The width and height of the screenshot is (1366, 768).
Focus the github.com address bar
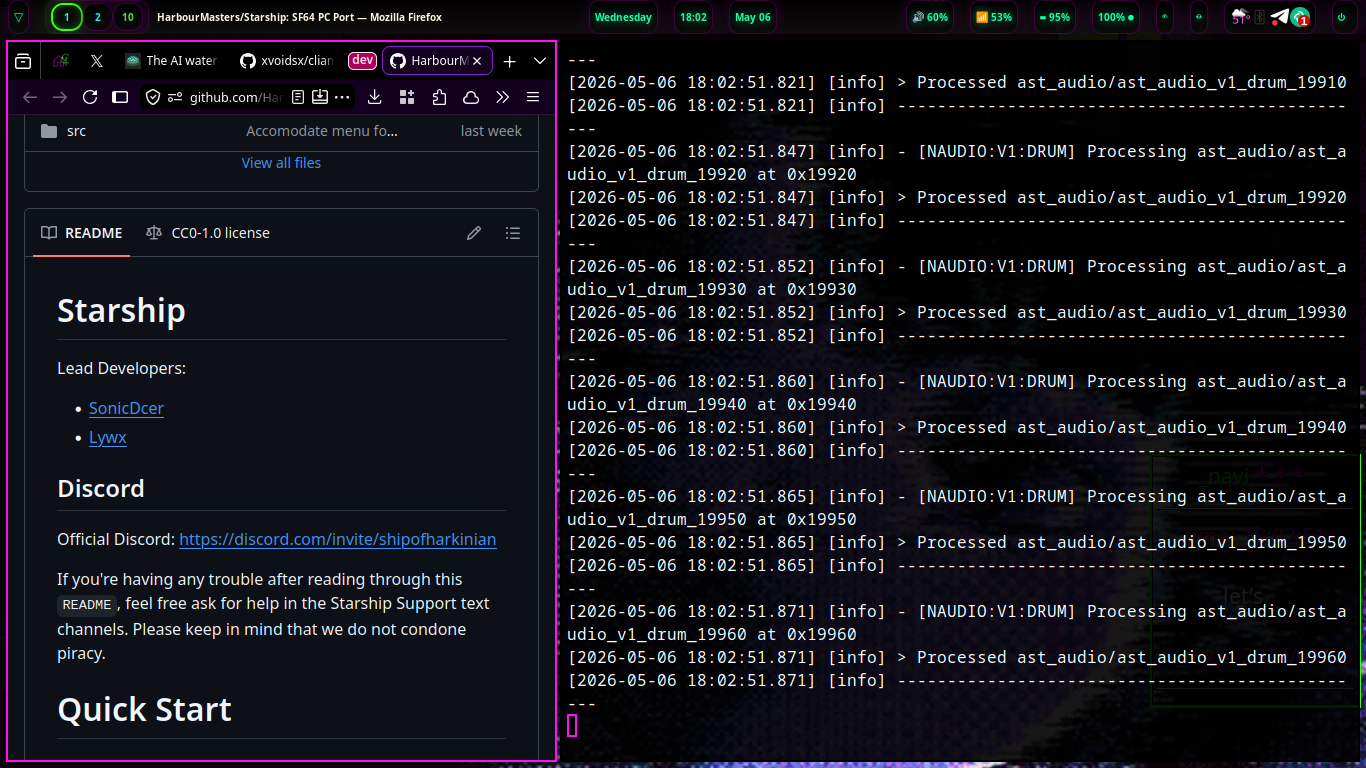(237, 97)
